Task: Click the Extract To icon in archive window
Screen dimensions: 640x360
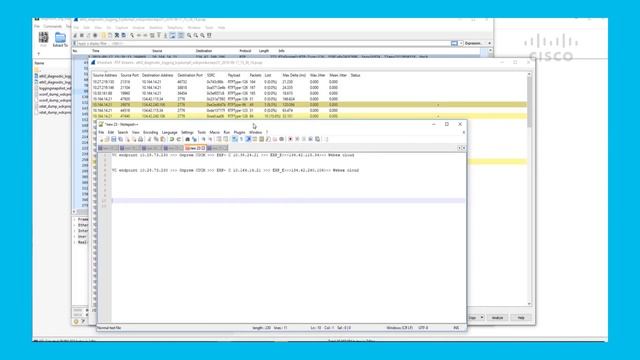Action: coord(60,40)
